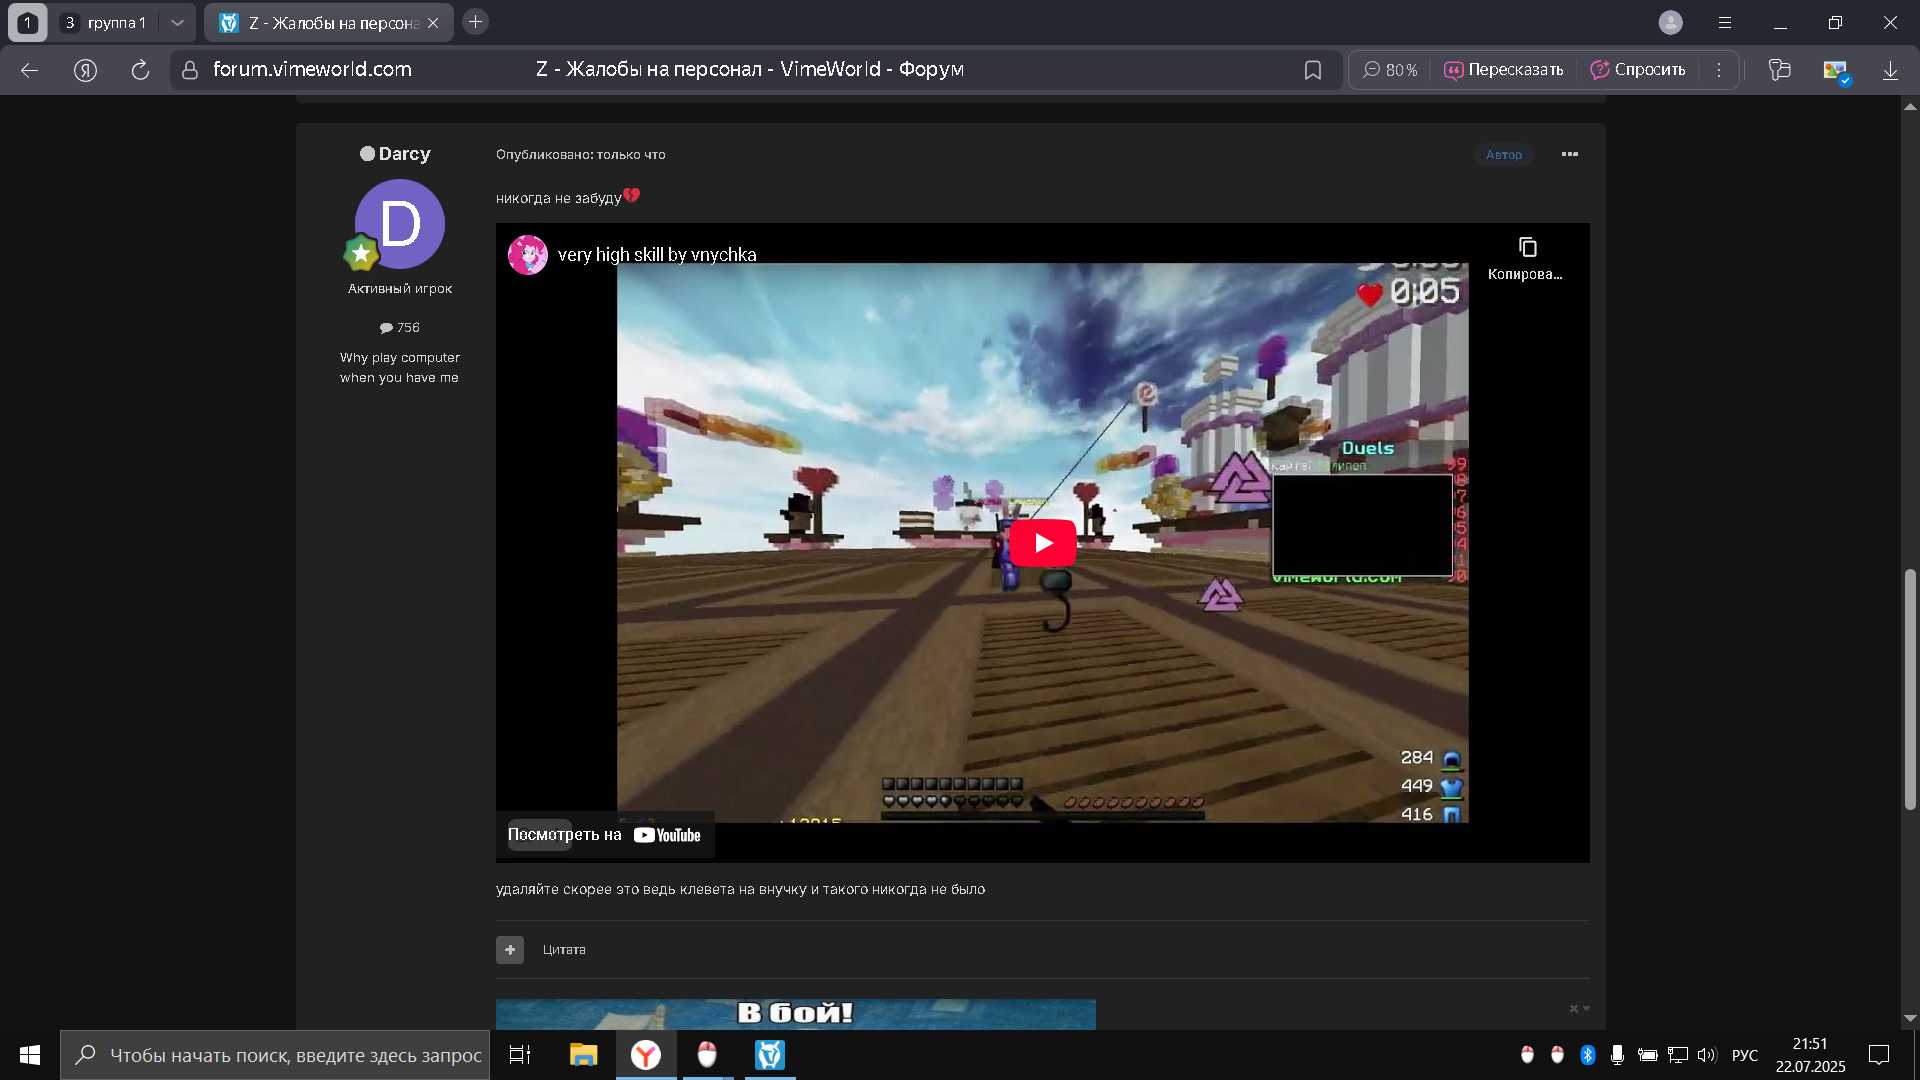Image resolution: width=1920 pixels, height=1080 pixels.
Task: Click microphone tray icon
Action: (x=1617, y=1055)
